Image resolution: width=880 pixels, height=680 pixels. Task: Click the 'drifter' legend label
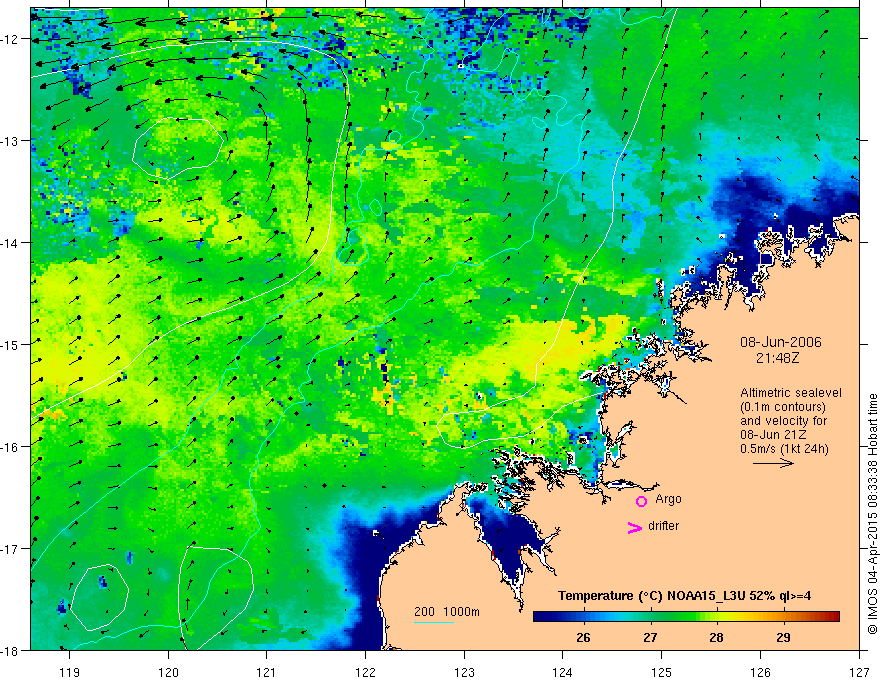pyautogui.click(x=663, y=526)
